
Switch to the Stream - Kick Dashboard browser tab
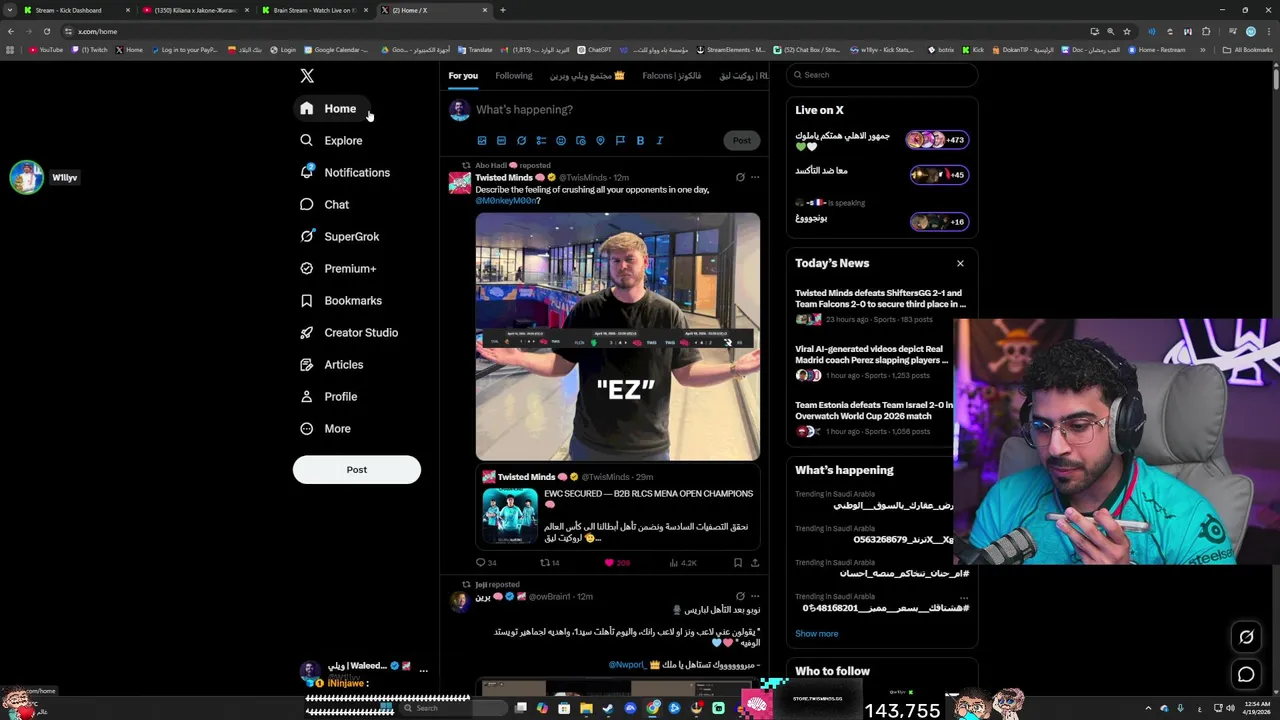pyautogui.click(x=77, y=10)
